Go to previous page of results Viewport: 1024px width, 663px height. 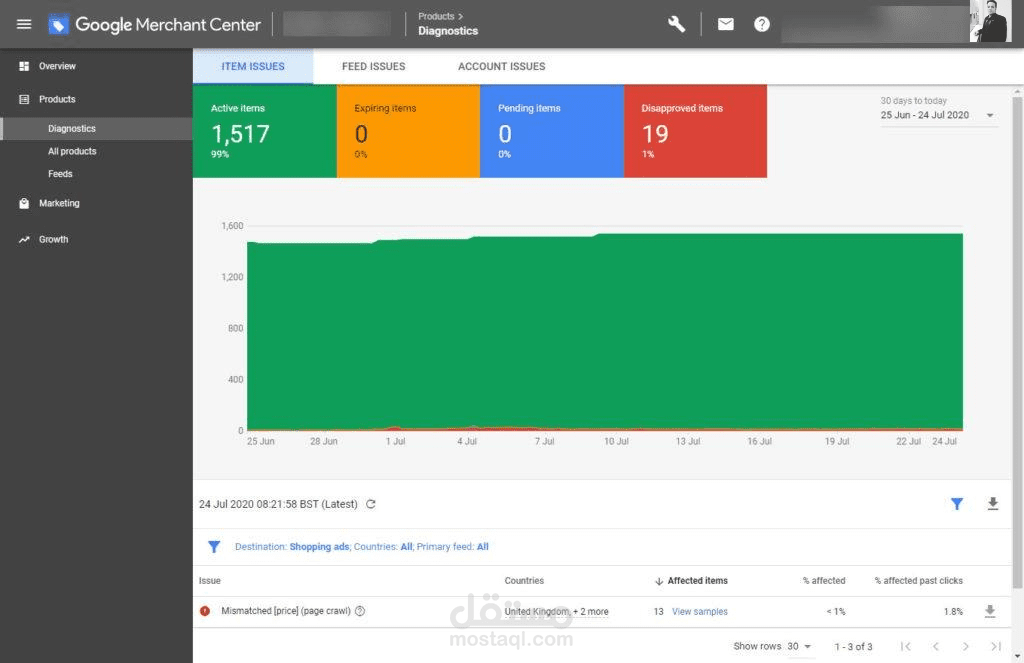pyautogui.click(x=936, y=646)
